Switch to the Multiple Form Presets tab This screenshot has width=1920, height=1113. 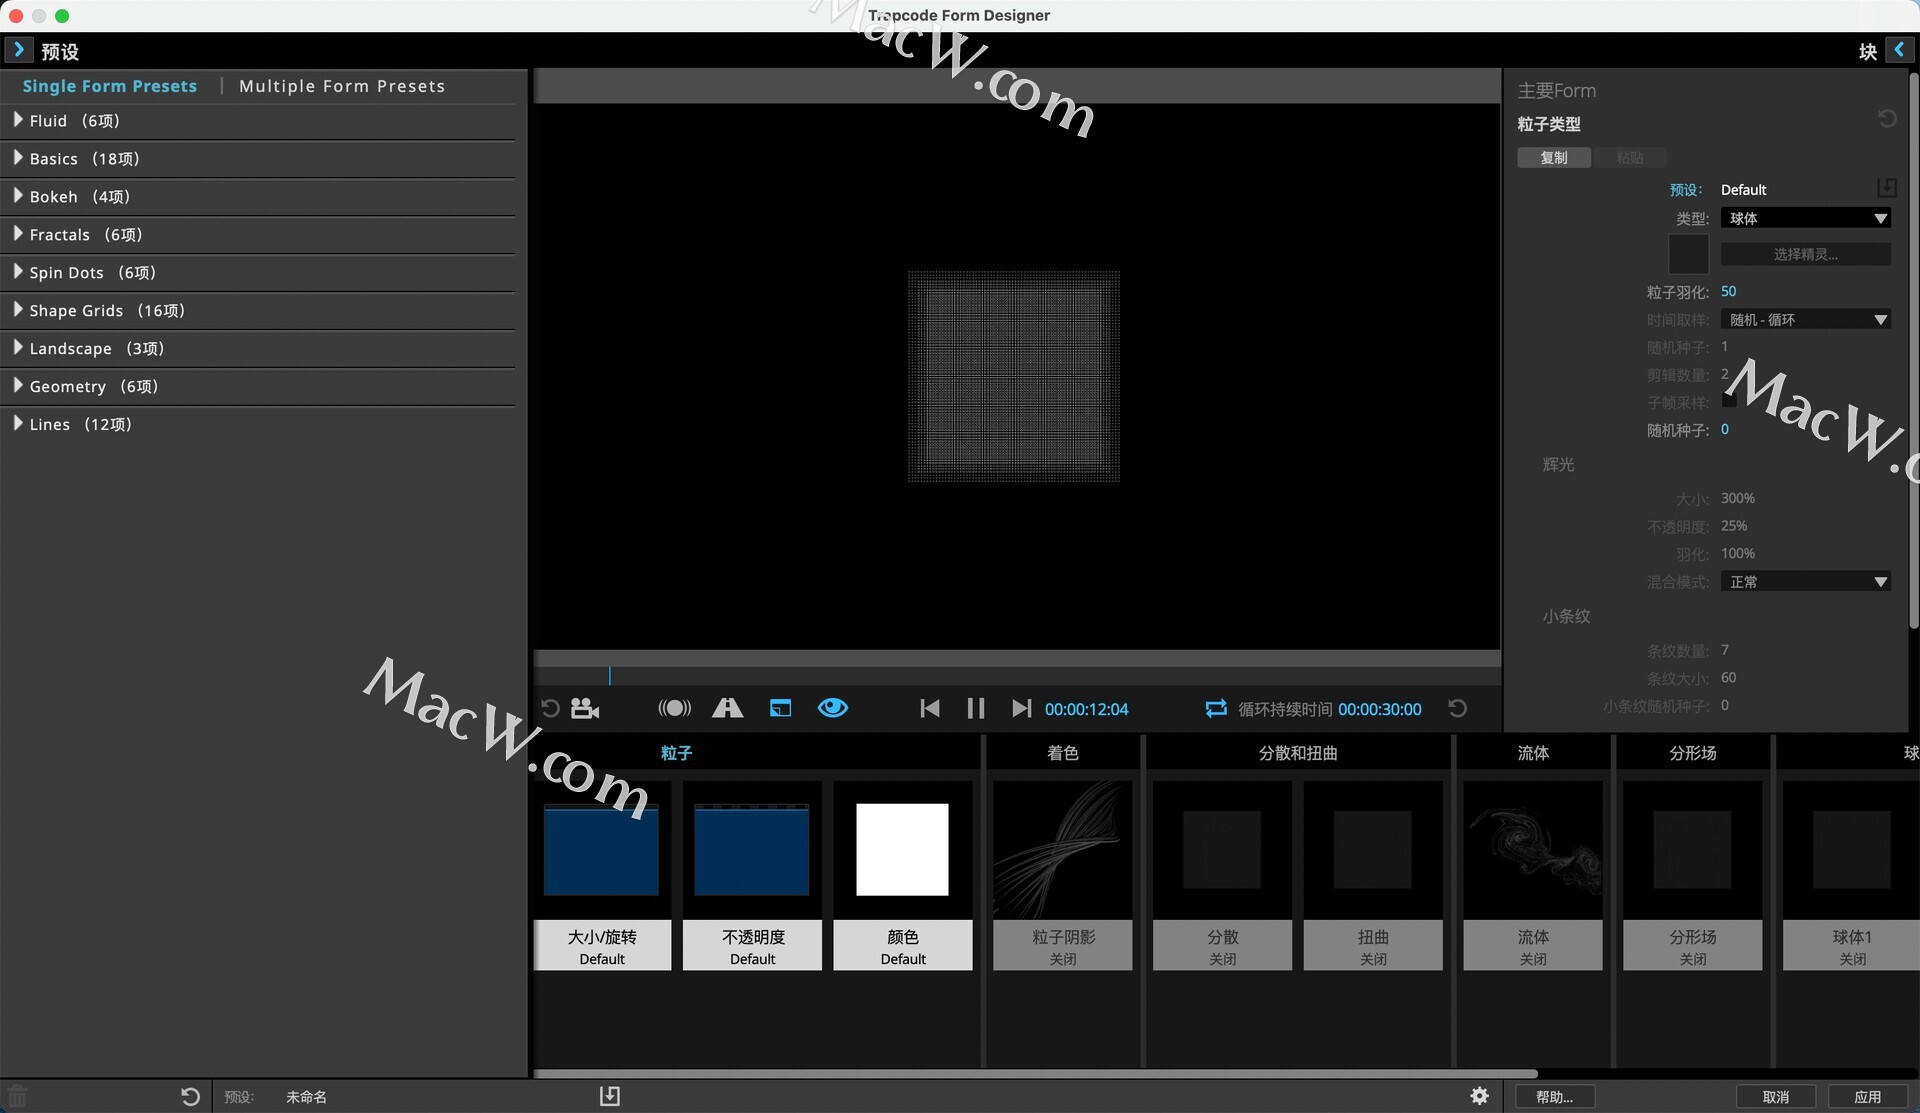(x=342, y=86)
